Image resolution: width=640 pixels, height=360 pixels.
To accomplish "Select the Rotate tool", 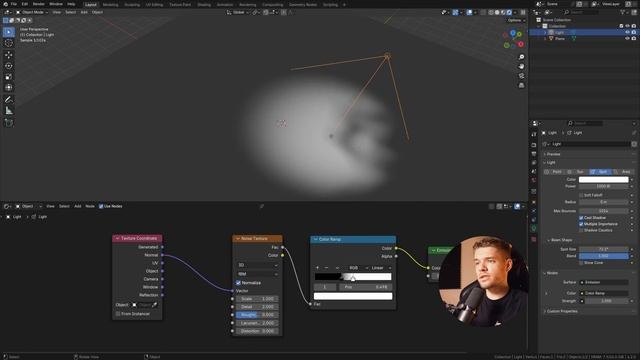I will coord(9,66).
